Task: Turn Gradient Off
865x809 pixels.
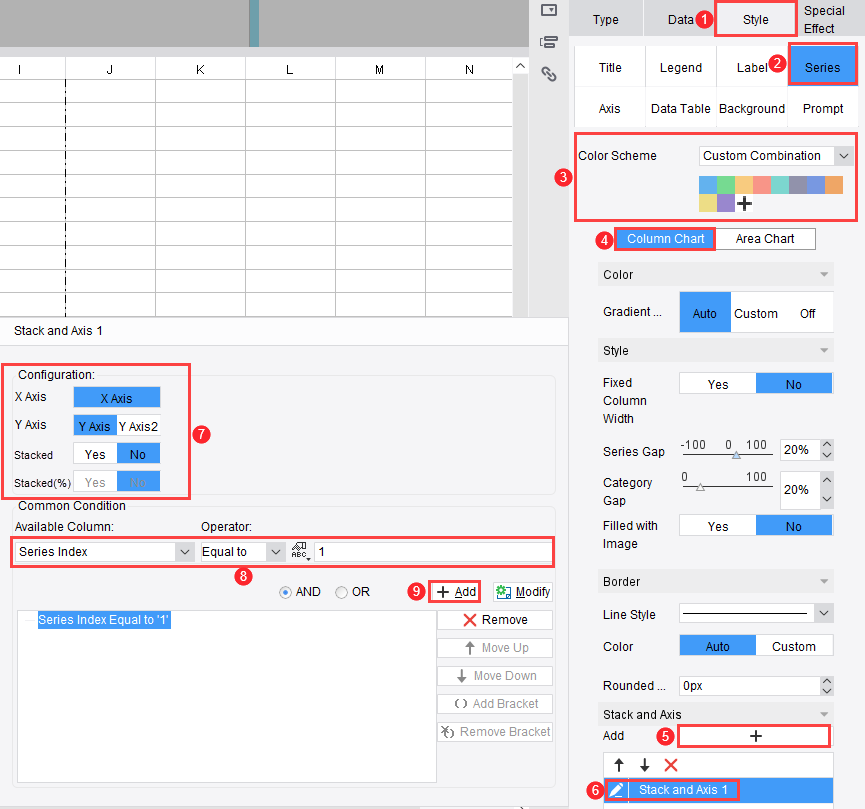Action: (807, 313)
